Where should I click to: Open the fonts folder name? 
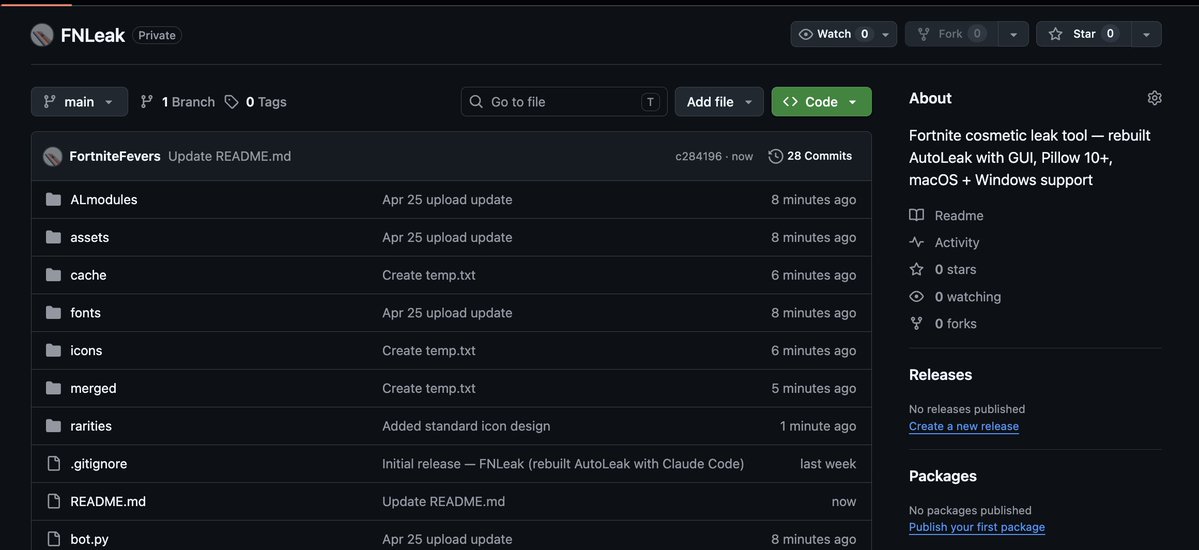(86, 313)
